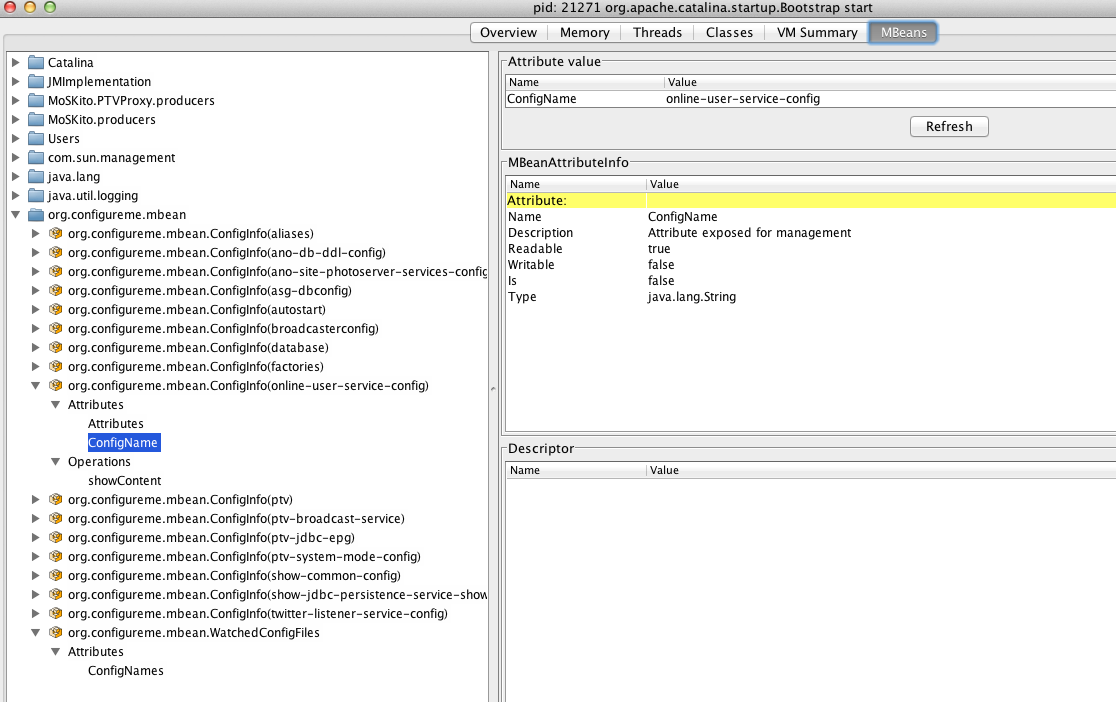Click the MBean icon for WatchedConfigFiles
This screenshot has height=702, width=1116.
56,632
